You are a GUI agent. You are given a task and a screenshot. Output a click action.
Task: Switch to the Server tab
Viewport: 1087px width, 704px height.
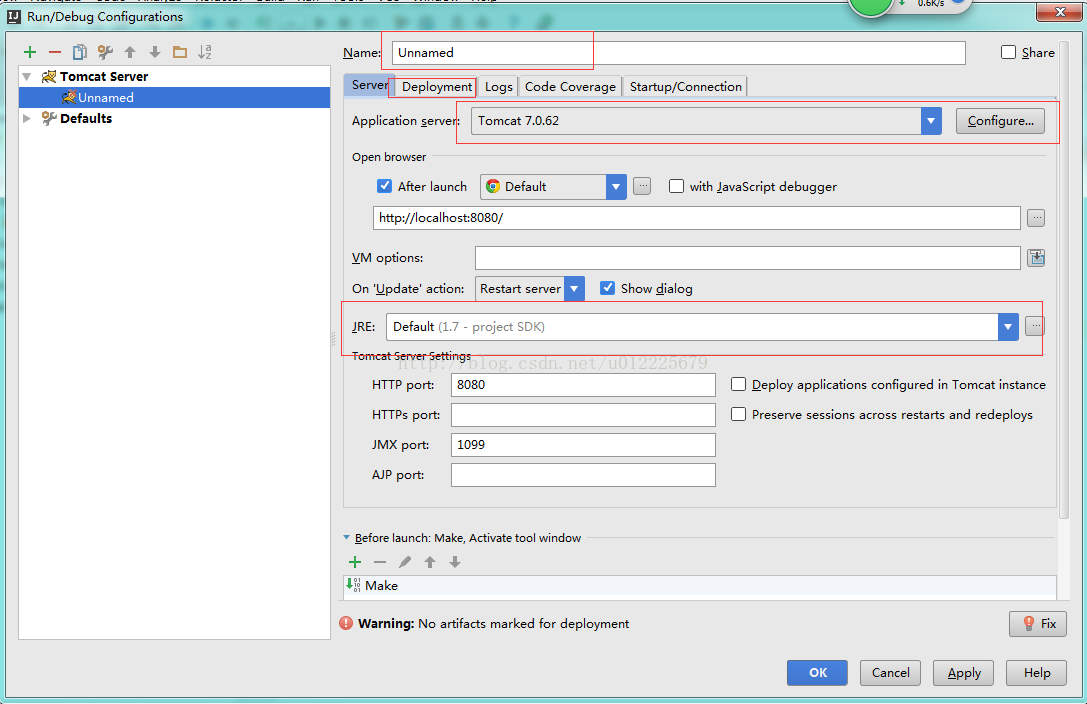coord(369,85)
